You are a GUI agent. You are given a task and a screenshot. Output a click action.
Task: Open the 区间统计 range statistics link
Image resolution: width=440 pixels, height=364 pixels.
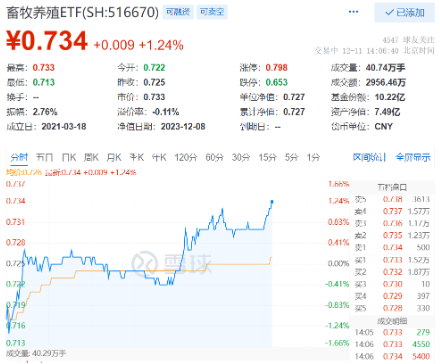tap(369, 157)
